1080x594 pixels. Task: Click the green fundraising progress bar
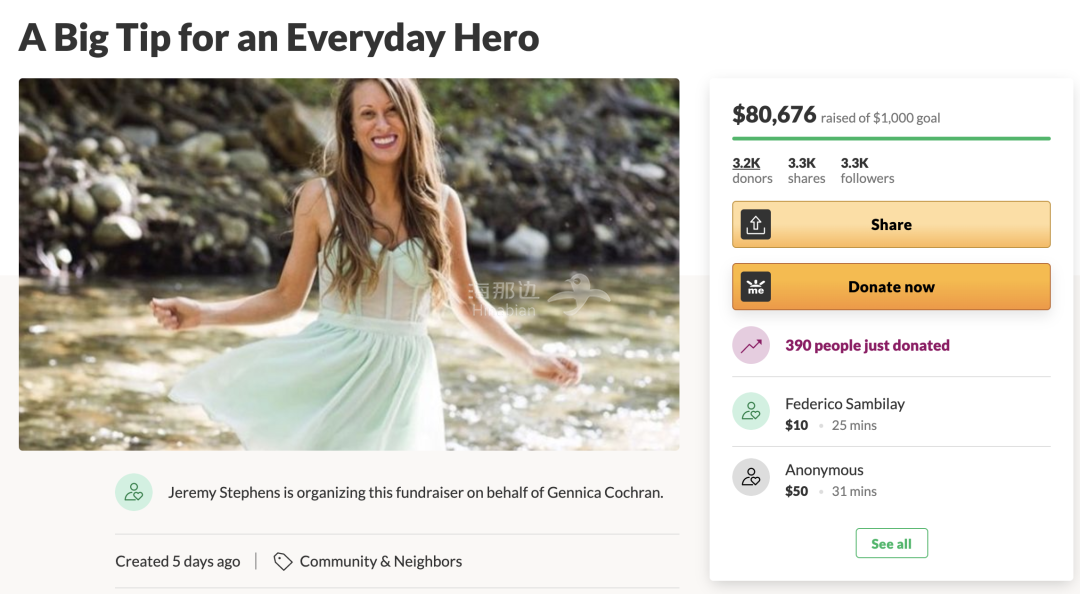click(891, 139)
